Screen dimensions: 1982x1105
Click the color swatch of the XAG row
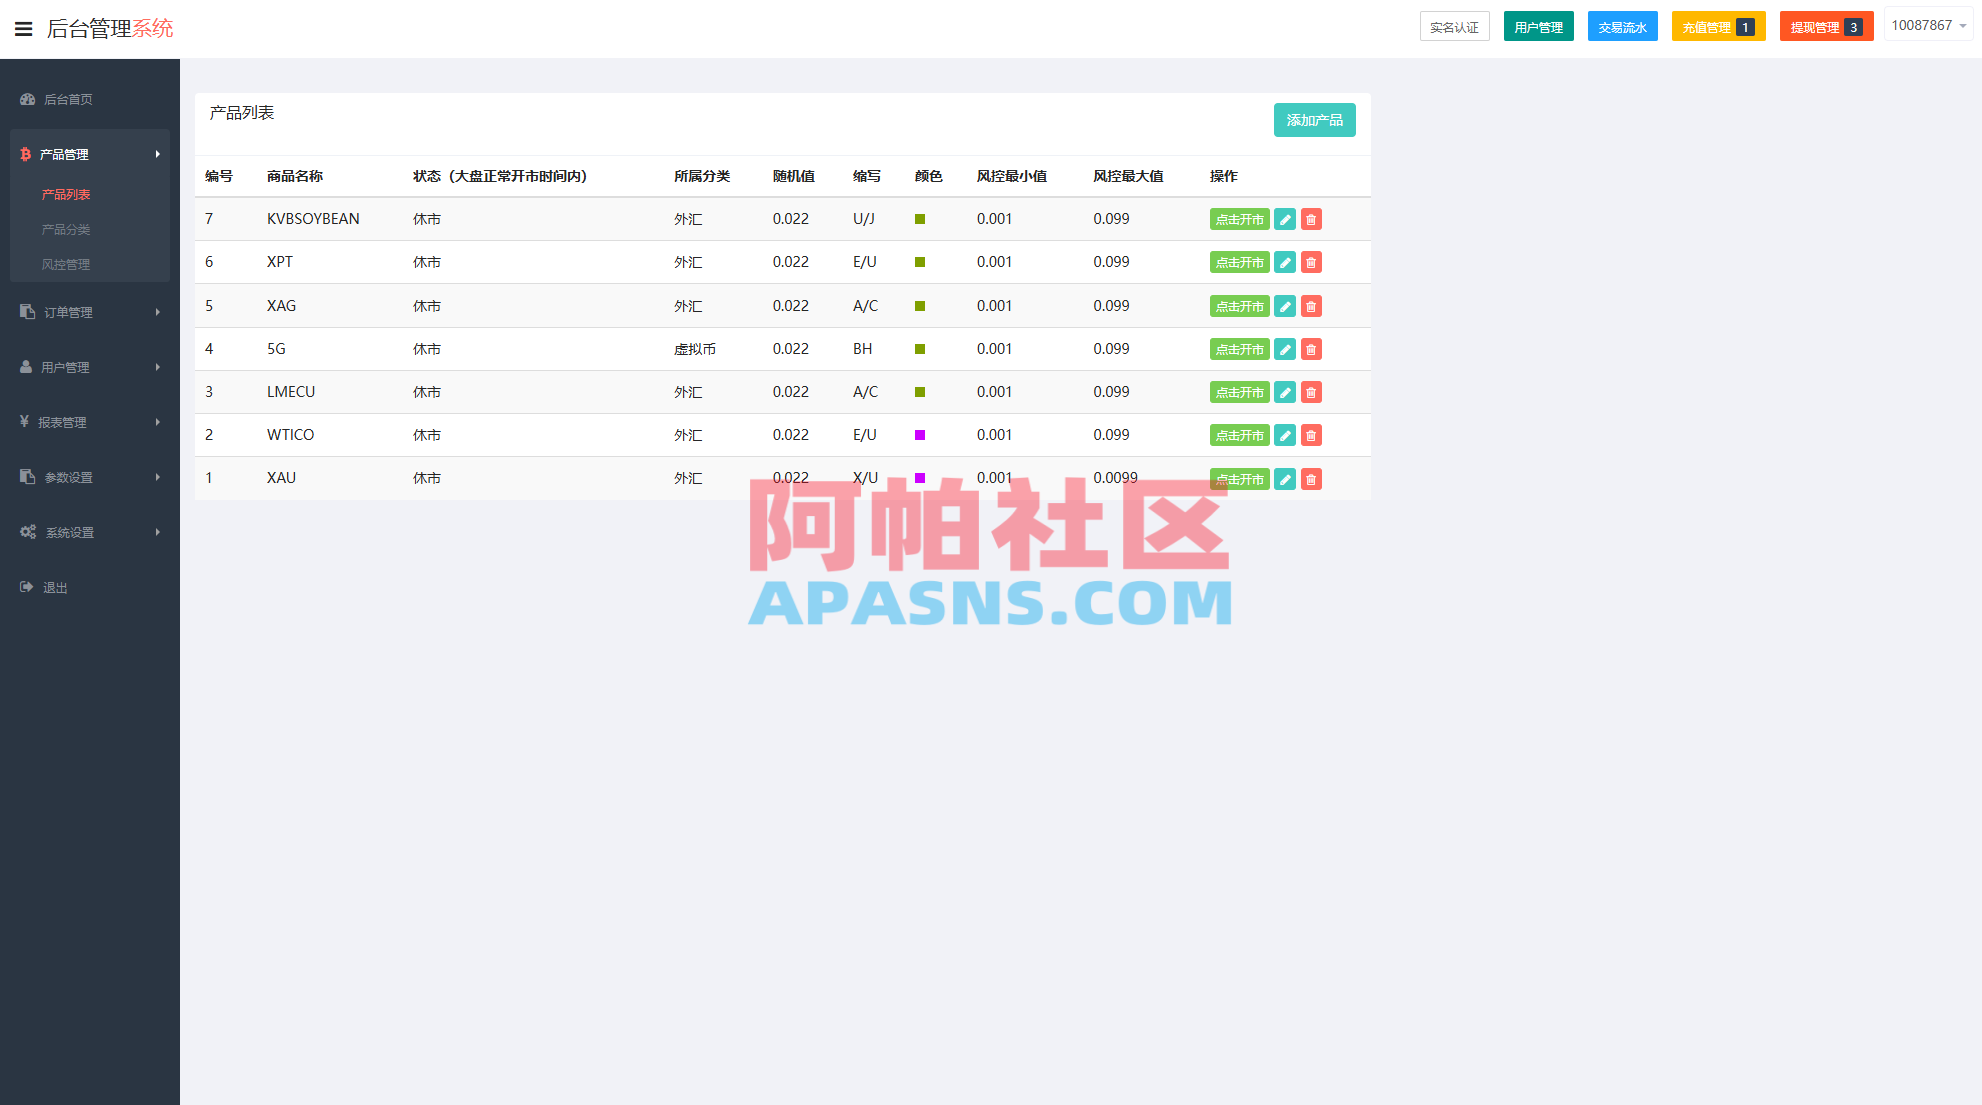[919, 305]
